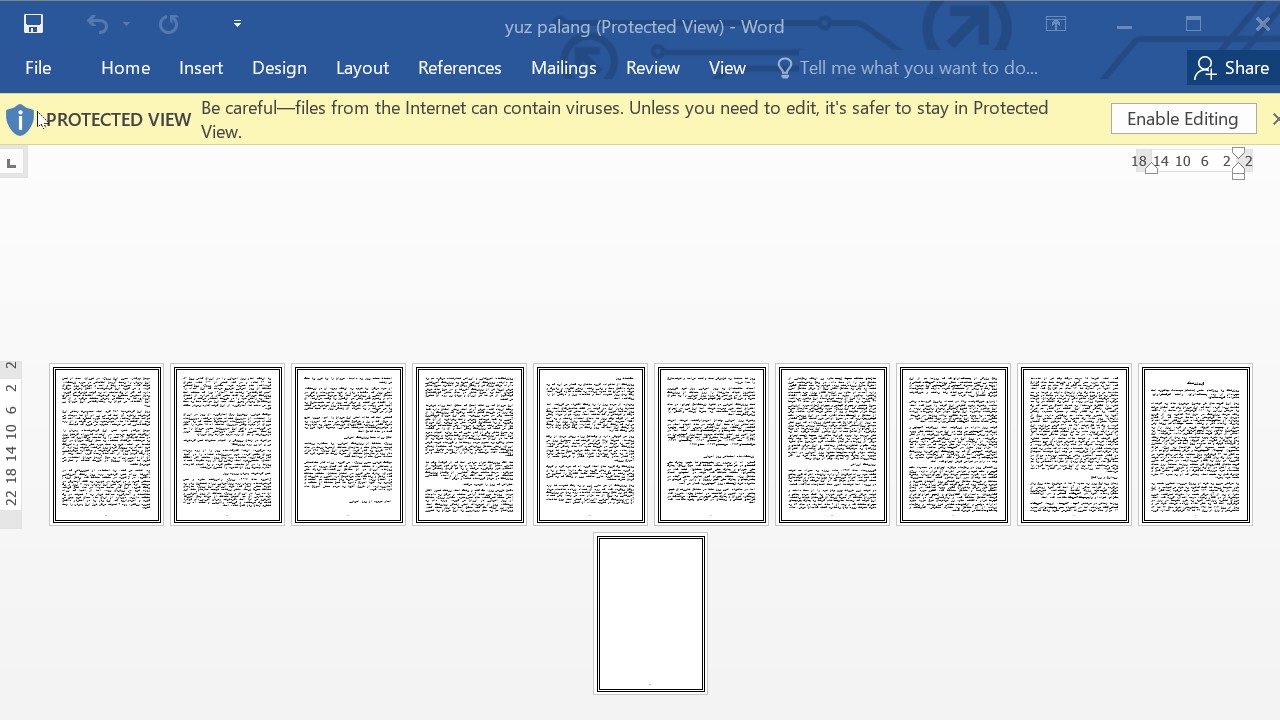Click the indent marker on horizontal ruler
1280x720 pixels.
[x=1238, y=163]
